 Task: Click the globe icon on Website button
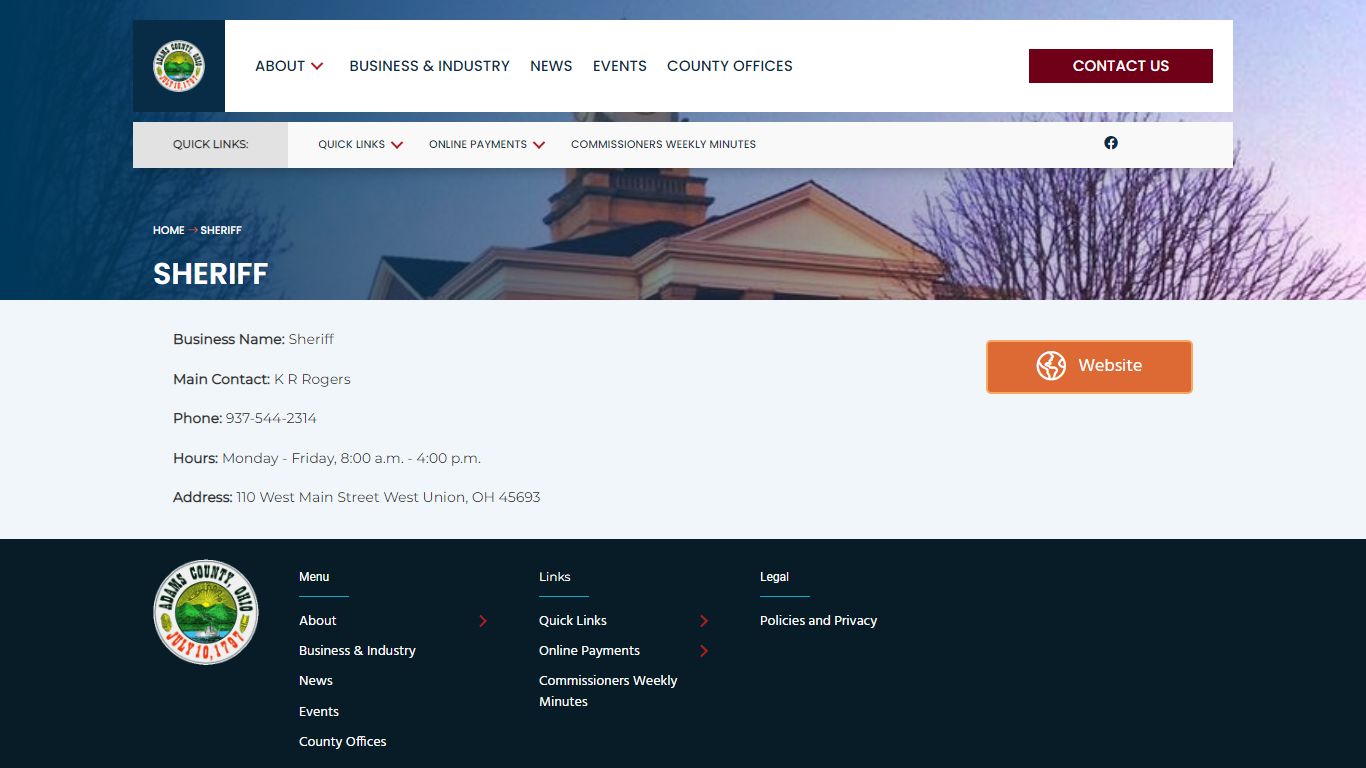point(1051,366)
